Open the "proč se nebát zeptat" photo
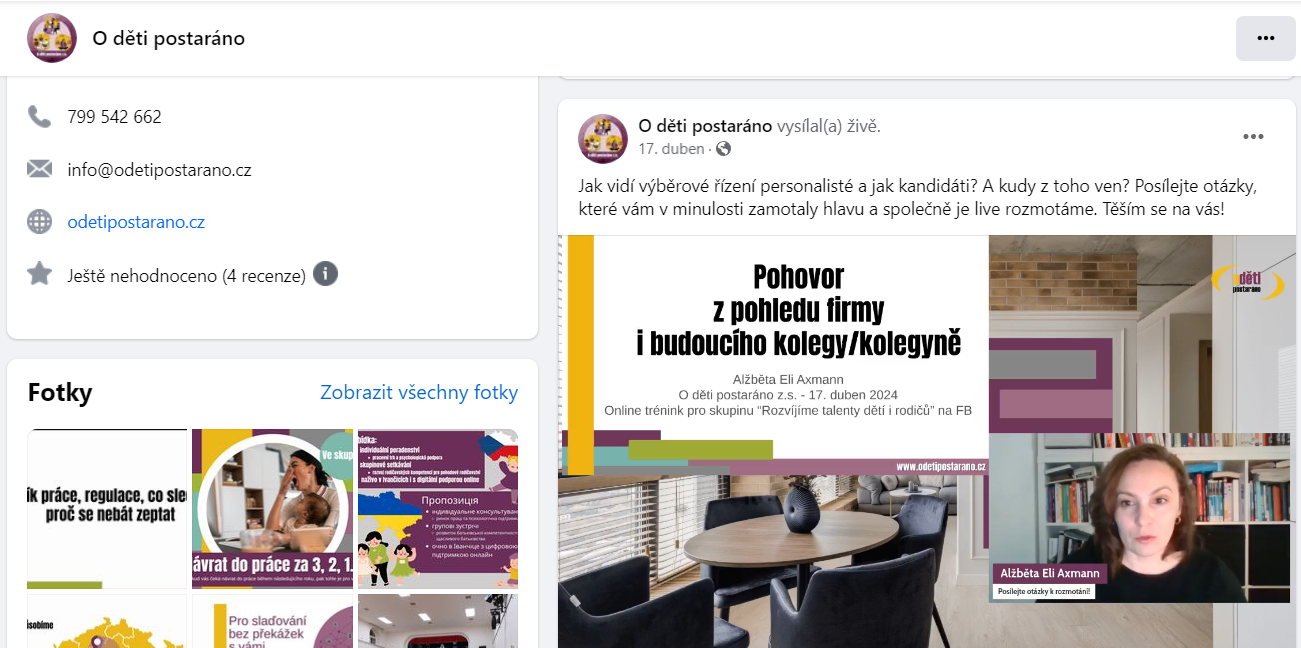1301x648 pixels. (x=107, y=508)
